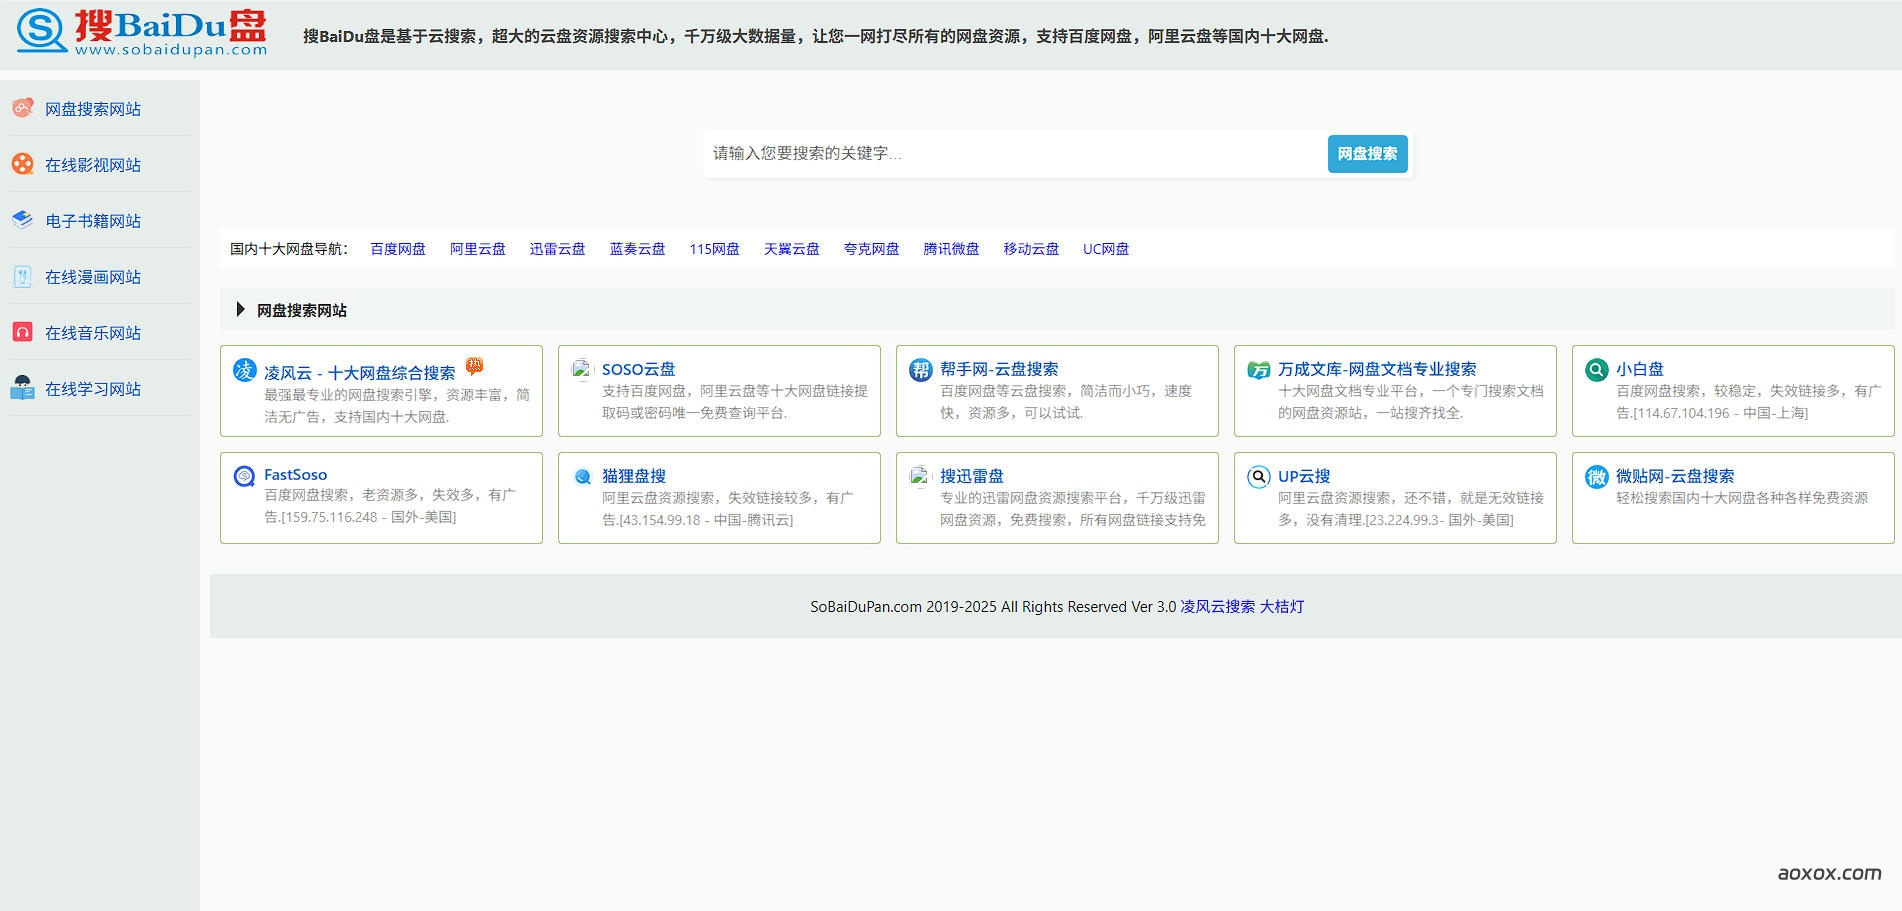This screenshot has height=911, width=1902.
Task: Select 电子书籍网站 sidebar item
Action: tap(92, 221)
